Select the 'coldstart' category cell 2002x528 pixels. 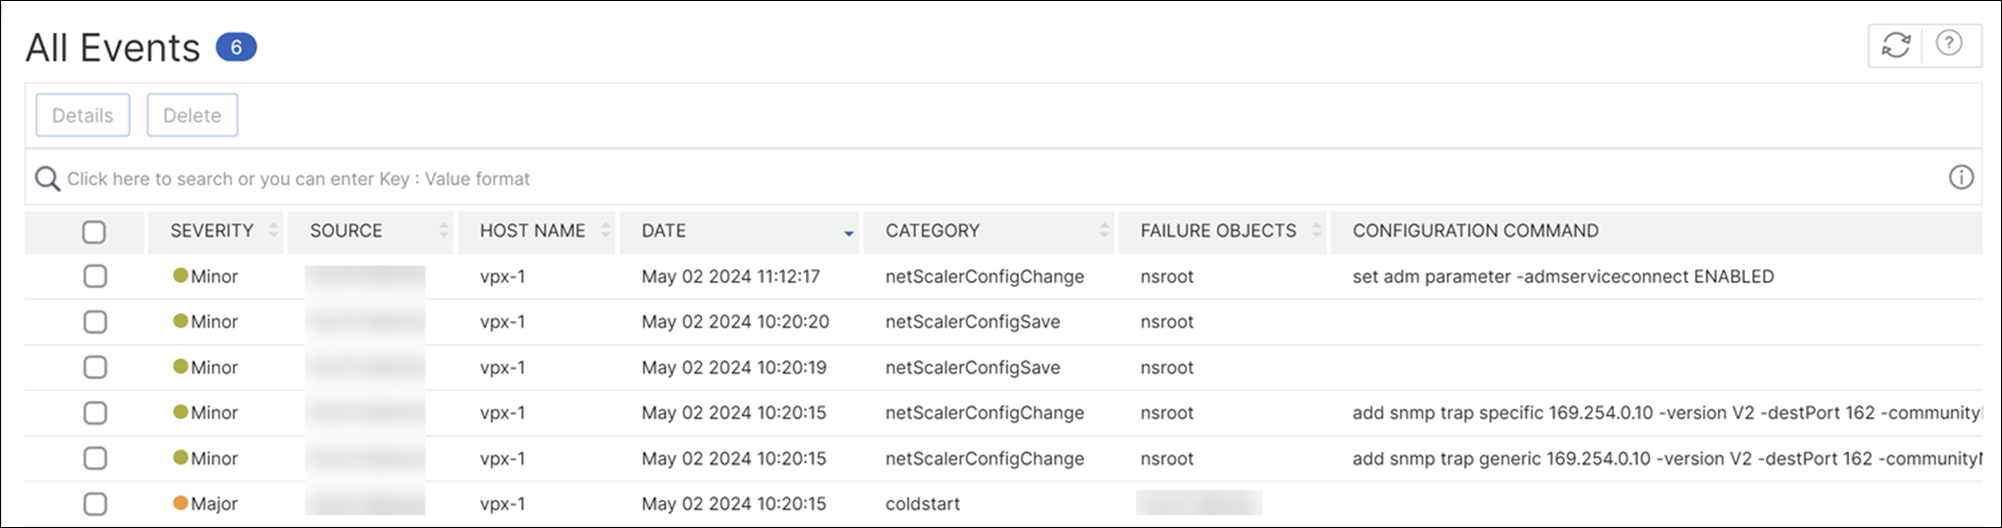[922, 504]
